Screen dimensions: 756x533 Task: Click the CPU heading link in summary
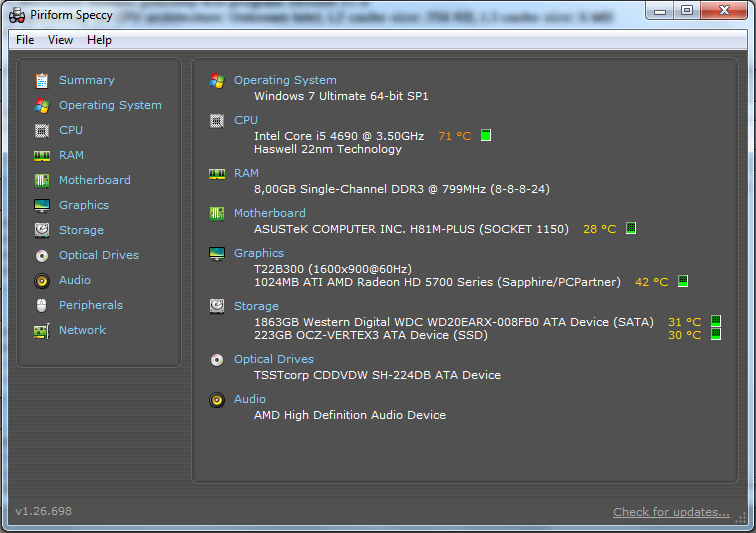(246, 121)
